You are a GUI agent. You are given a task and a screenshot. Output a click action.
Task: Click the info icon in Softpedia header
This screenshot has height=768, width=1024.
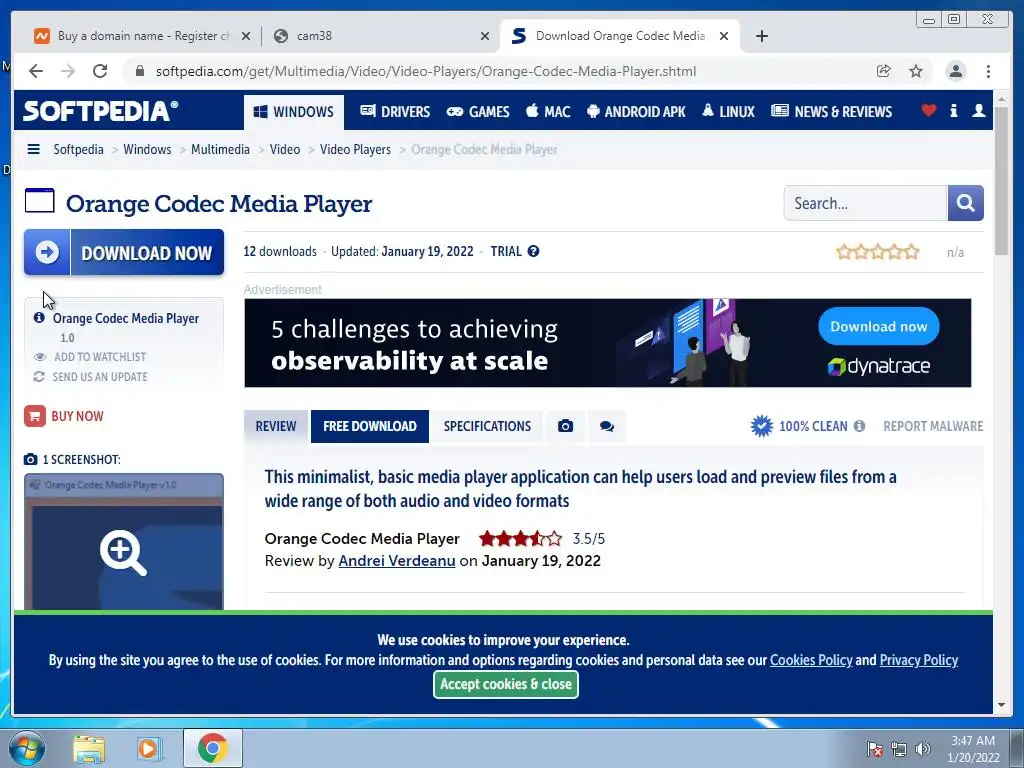pos(953,110)
